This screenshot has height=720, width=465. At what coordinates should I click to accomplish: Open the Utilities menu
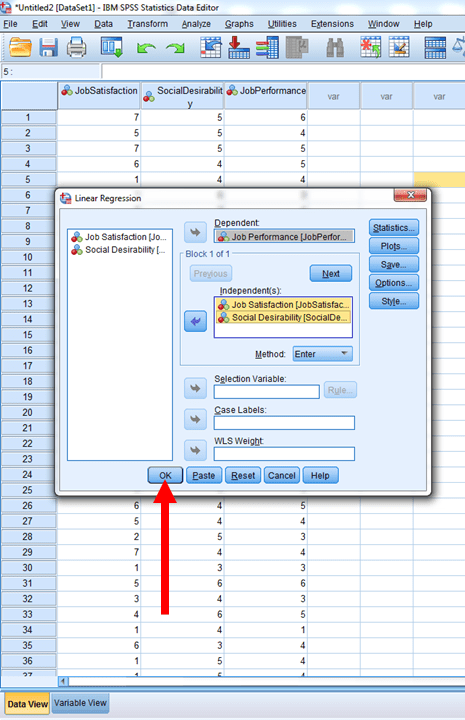coord(282,24)
